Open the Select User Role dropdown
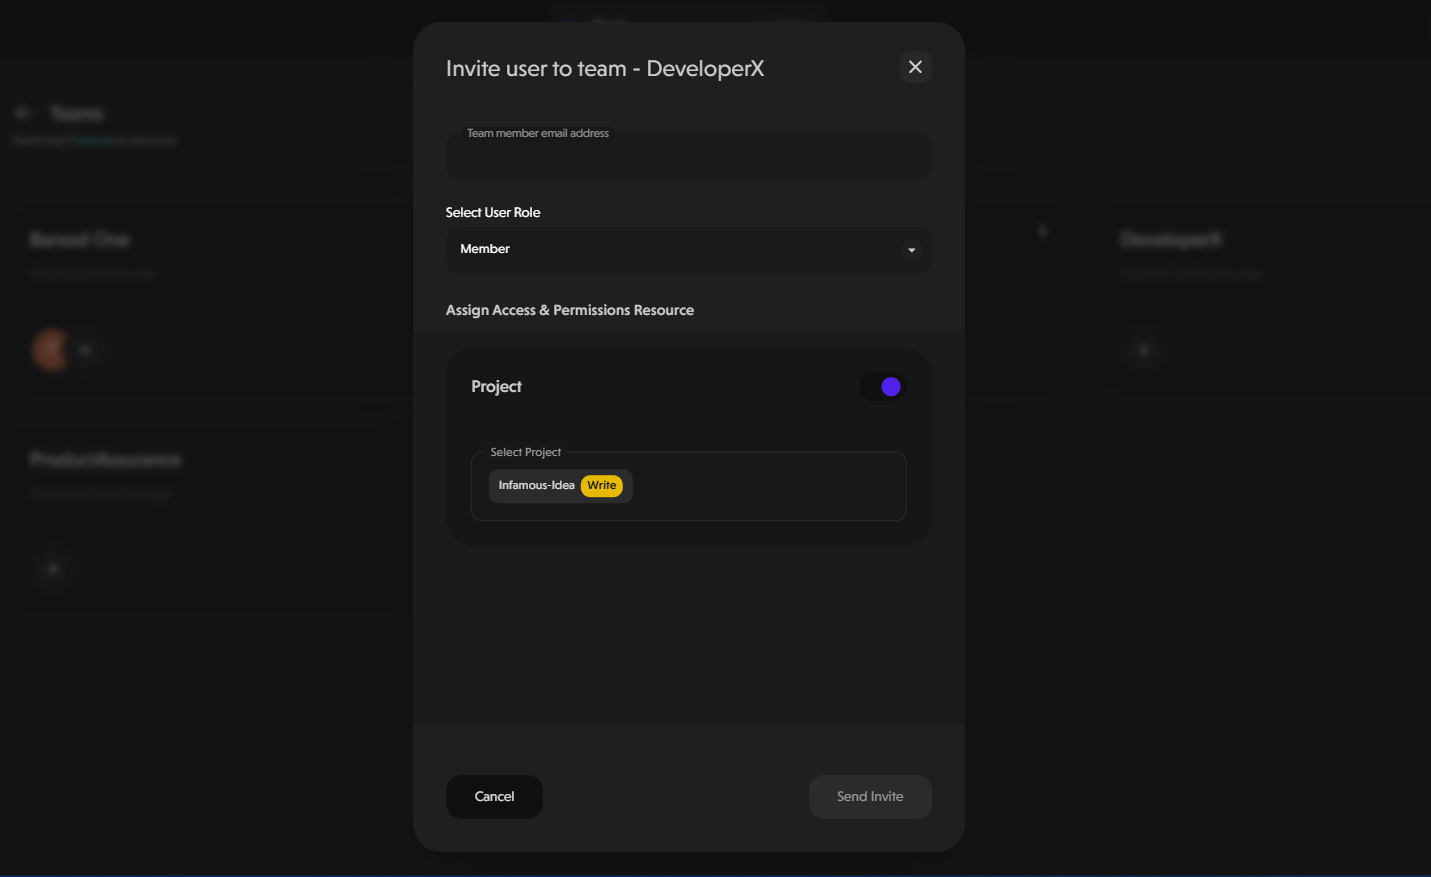 688,249
